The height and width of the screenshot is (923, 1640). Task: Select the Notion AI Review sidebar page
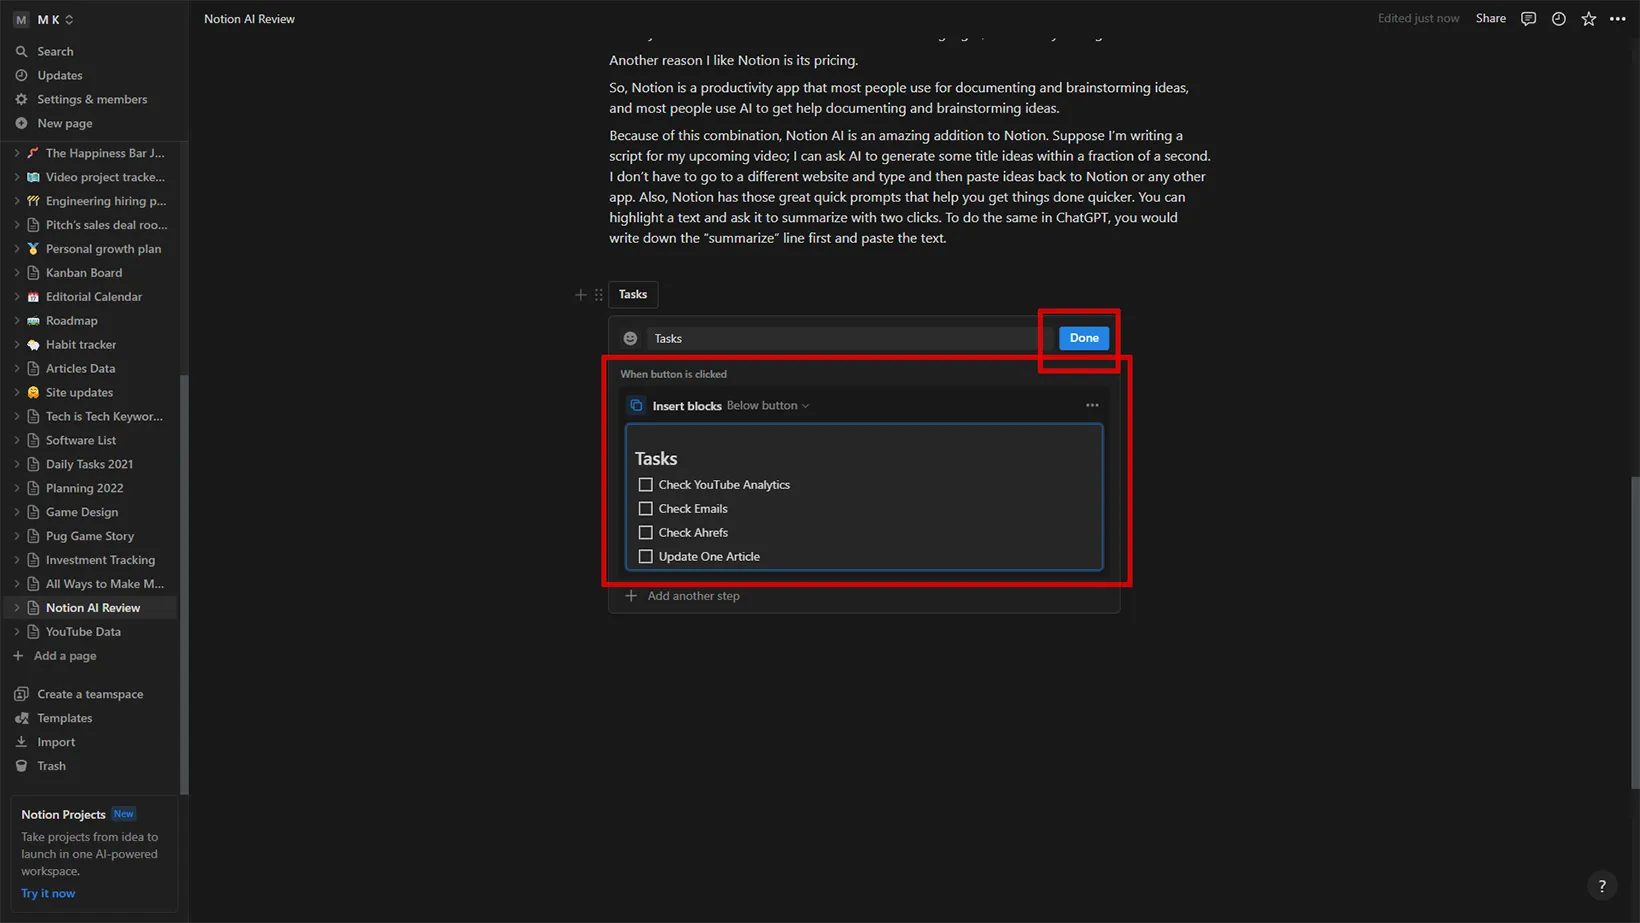tap(92, 608)
